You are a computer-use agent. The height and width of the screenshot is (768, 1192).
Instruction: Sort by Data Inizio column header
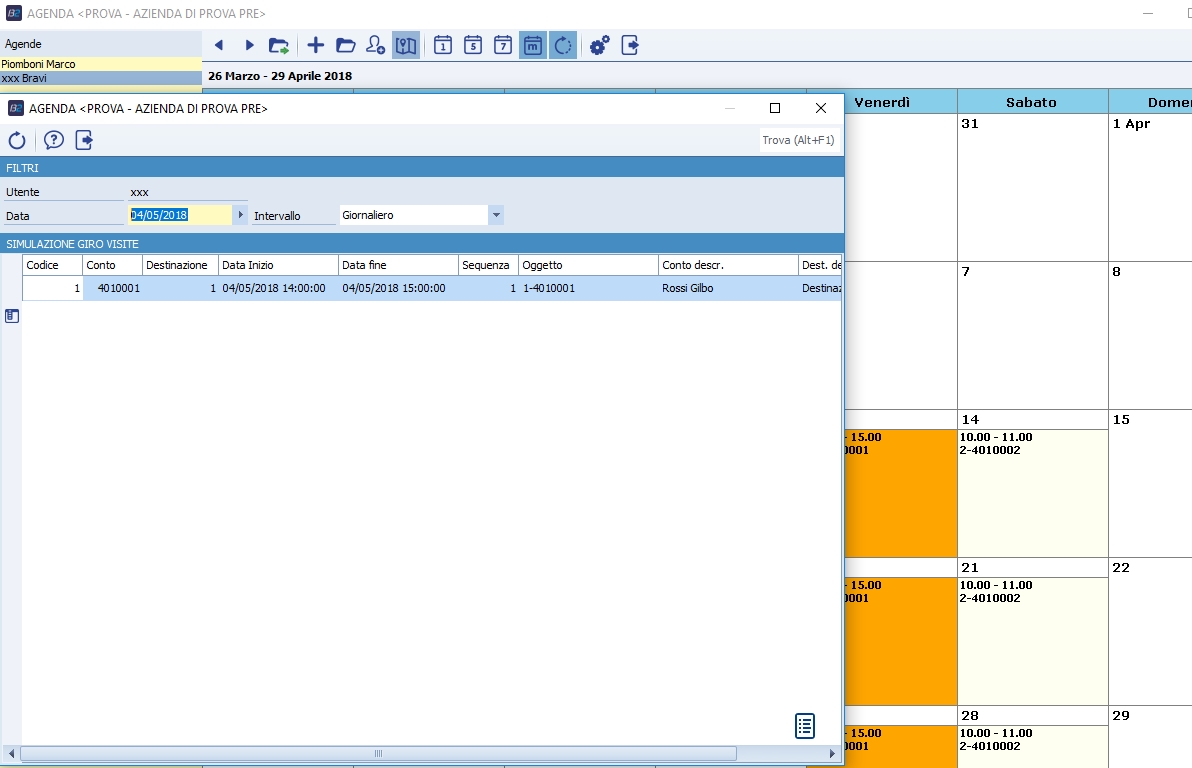click(x=278, y=265)
